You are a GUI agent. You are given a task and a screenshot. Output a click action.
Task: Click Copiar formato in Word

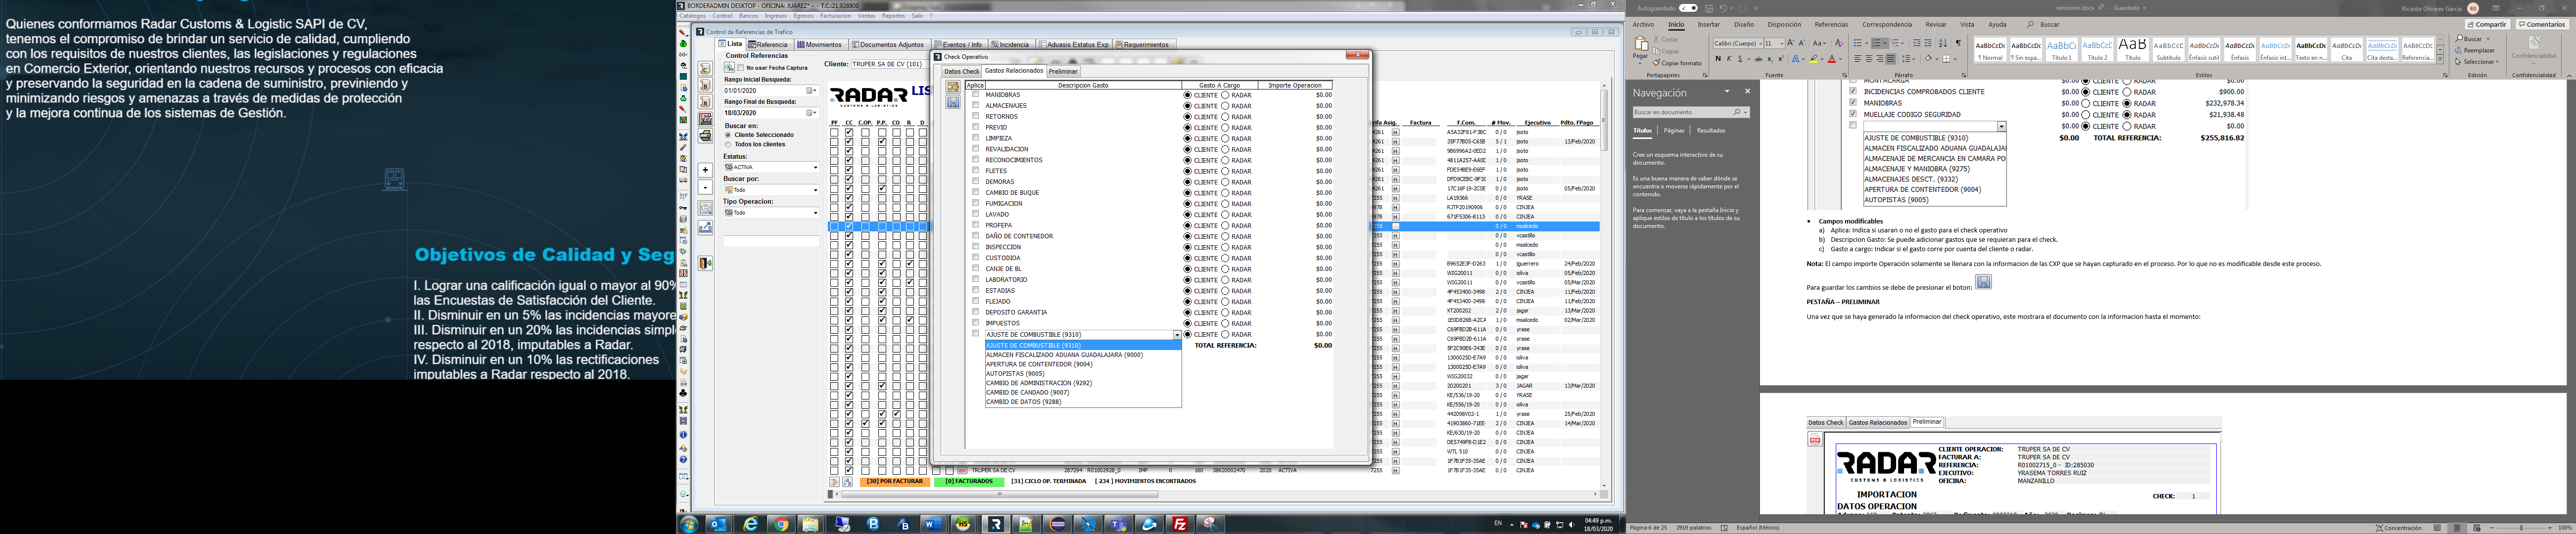[x=1677, y=63]
